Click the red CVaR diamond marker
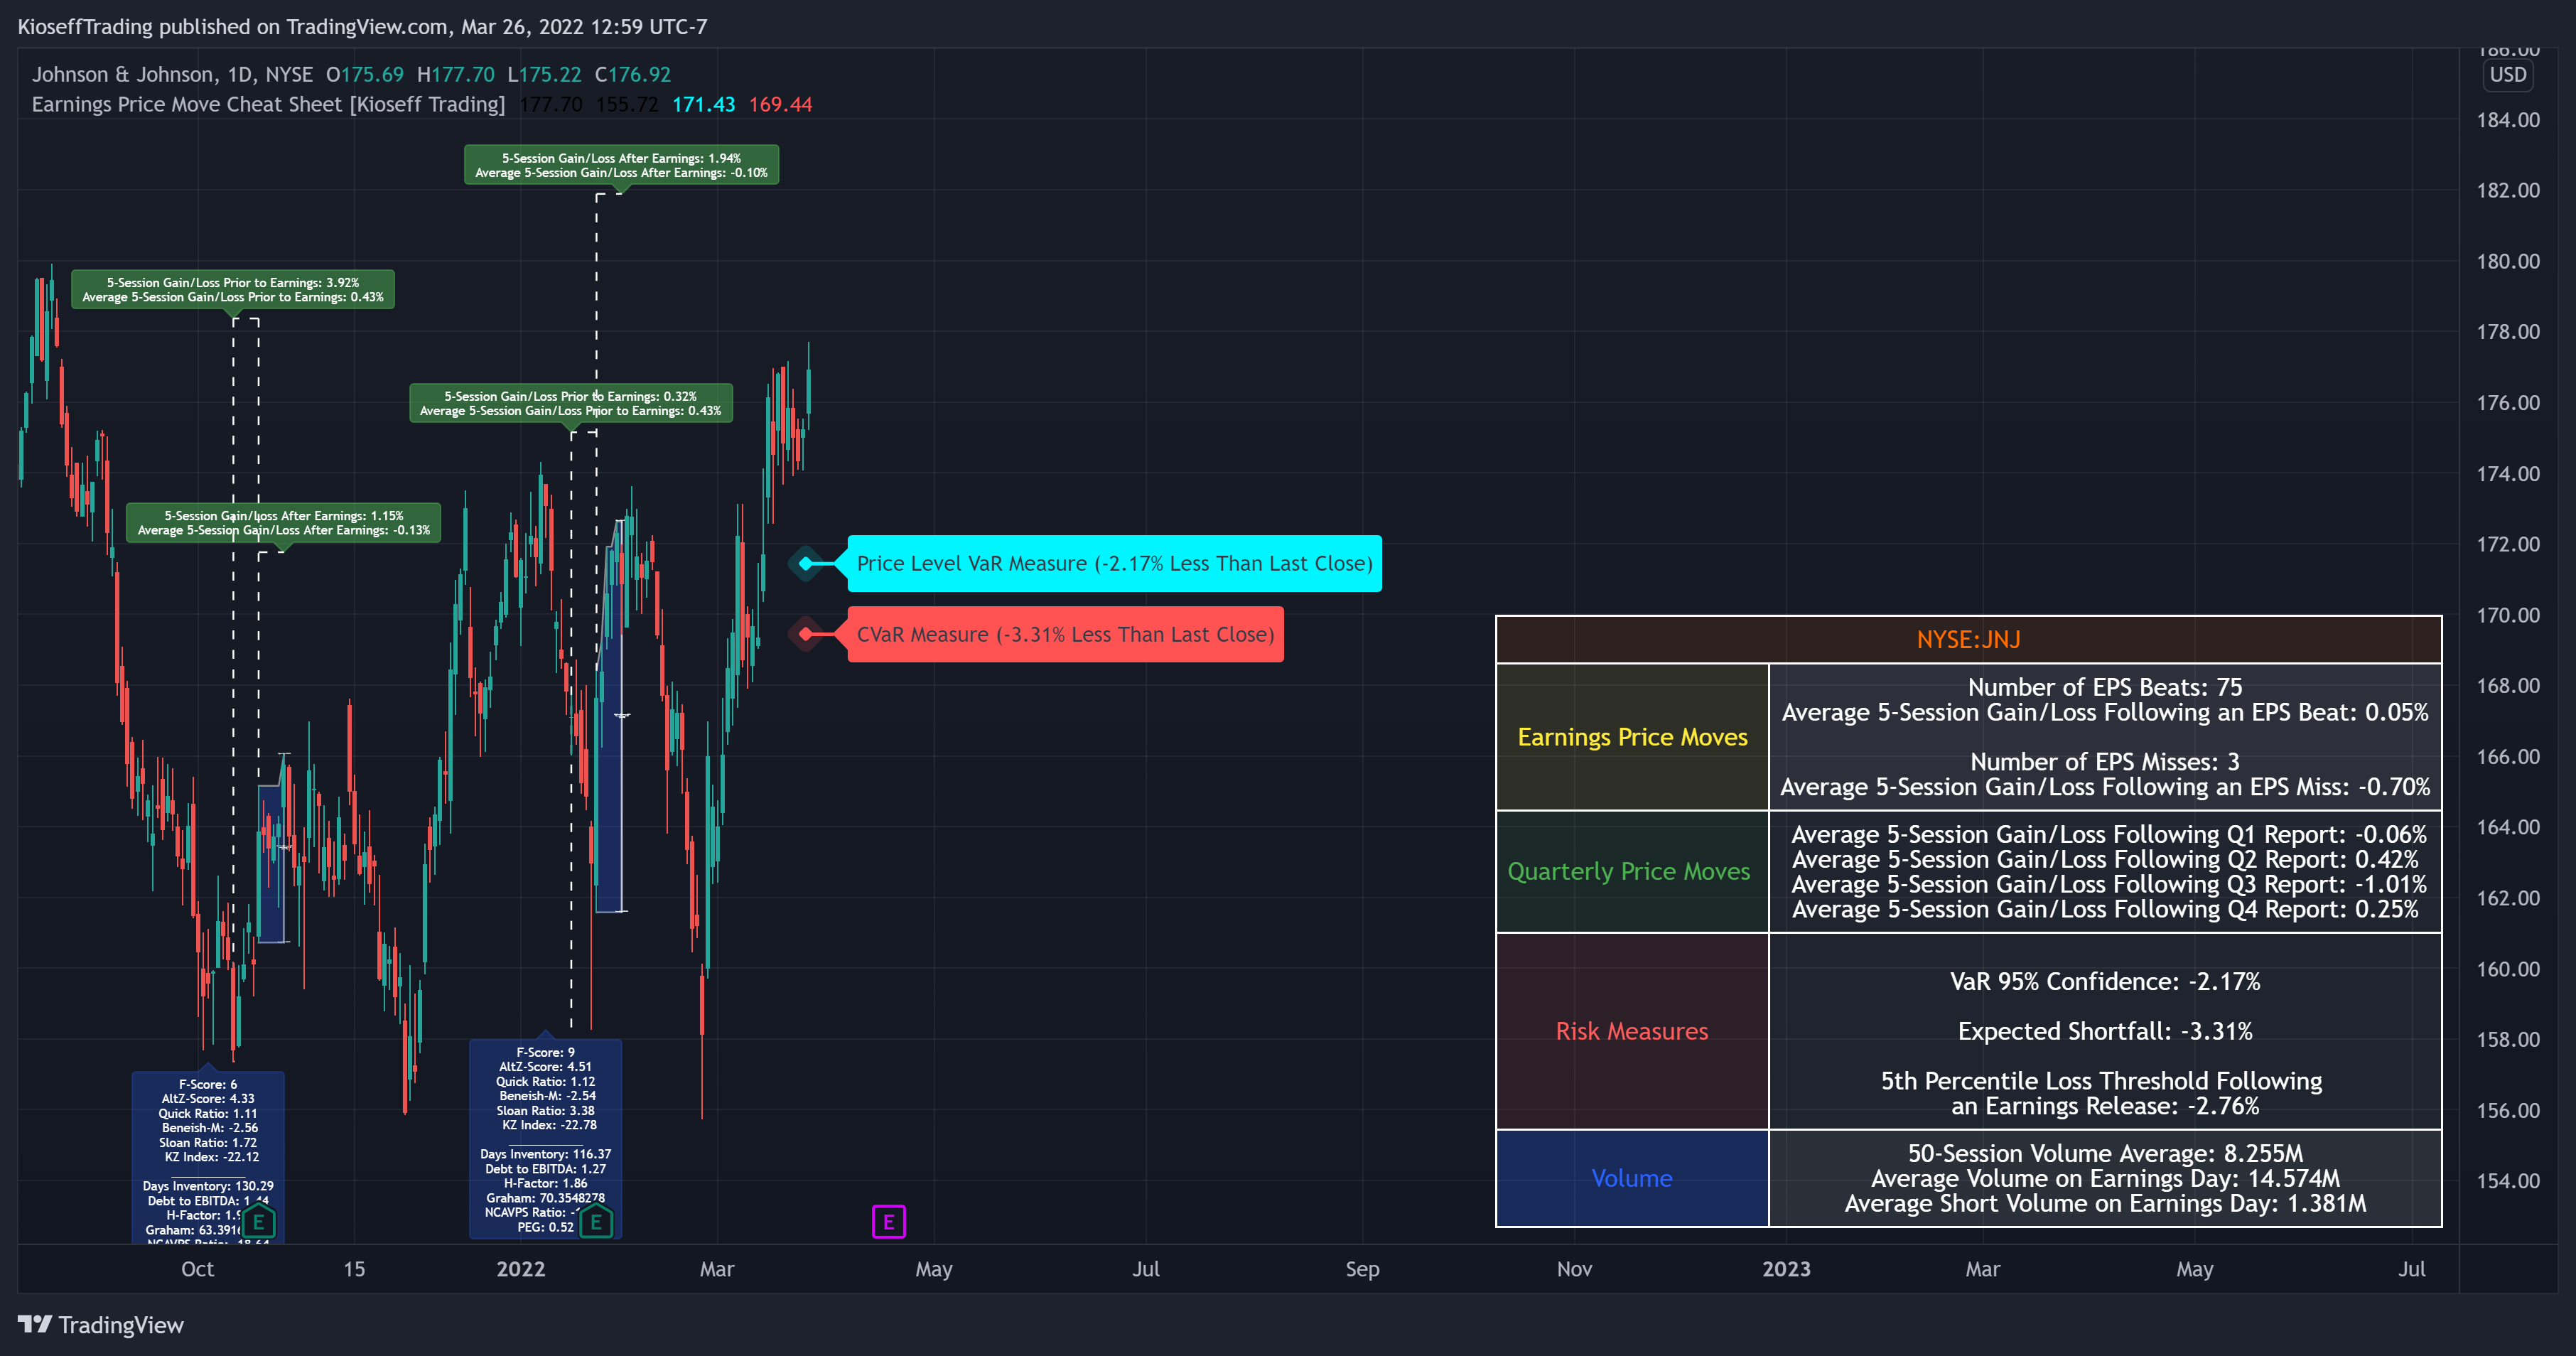 [x=806, y=634]
